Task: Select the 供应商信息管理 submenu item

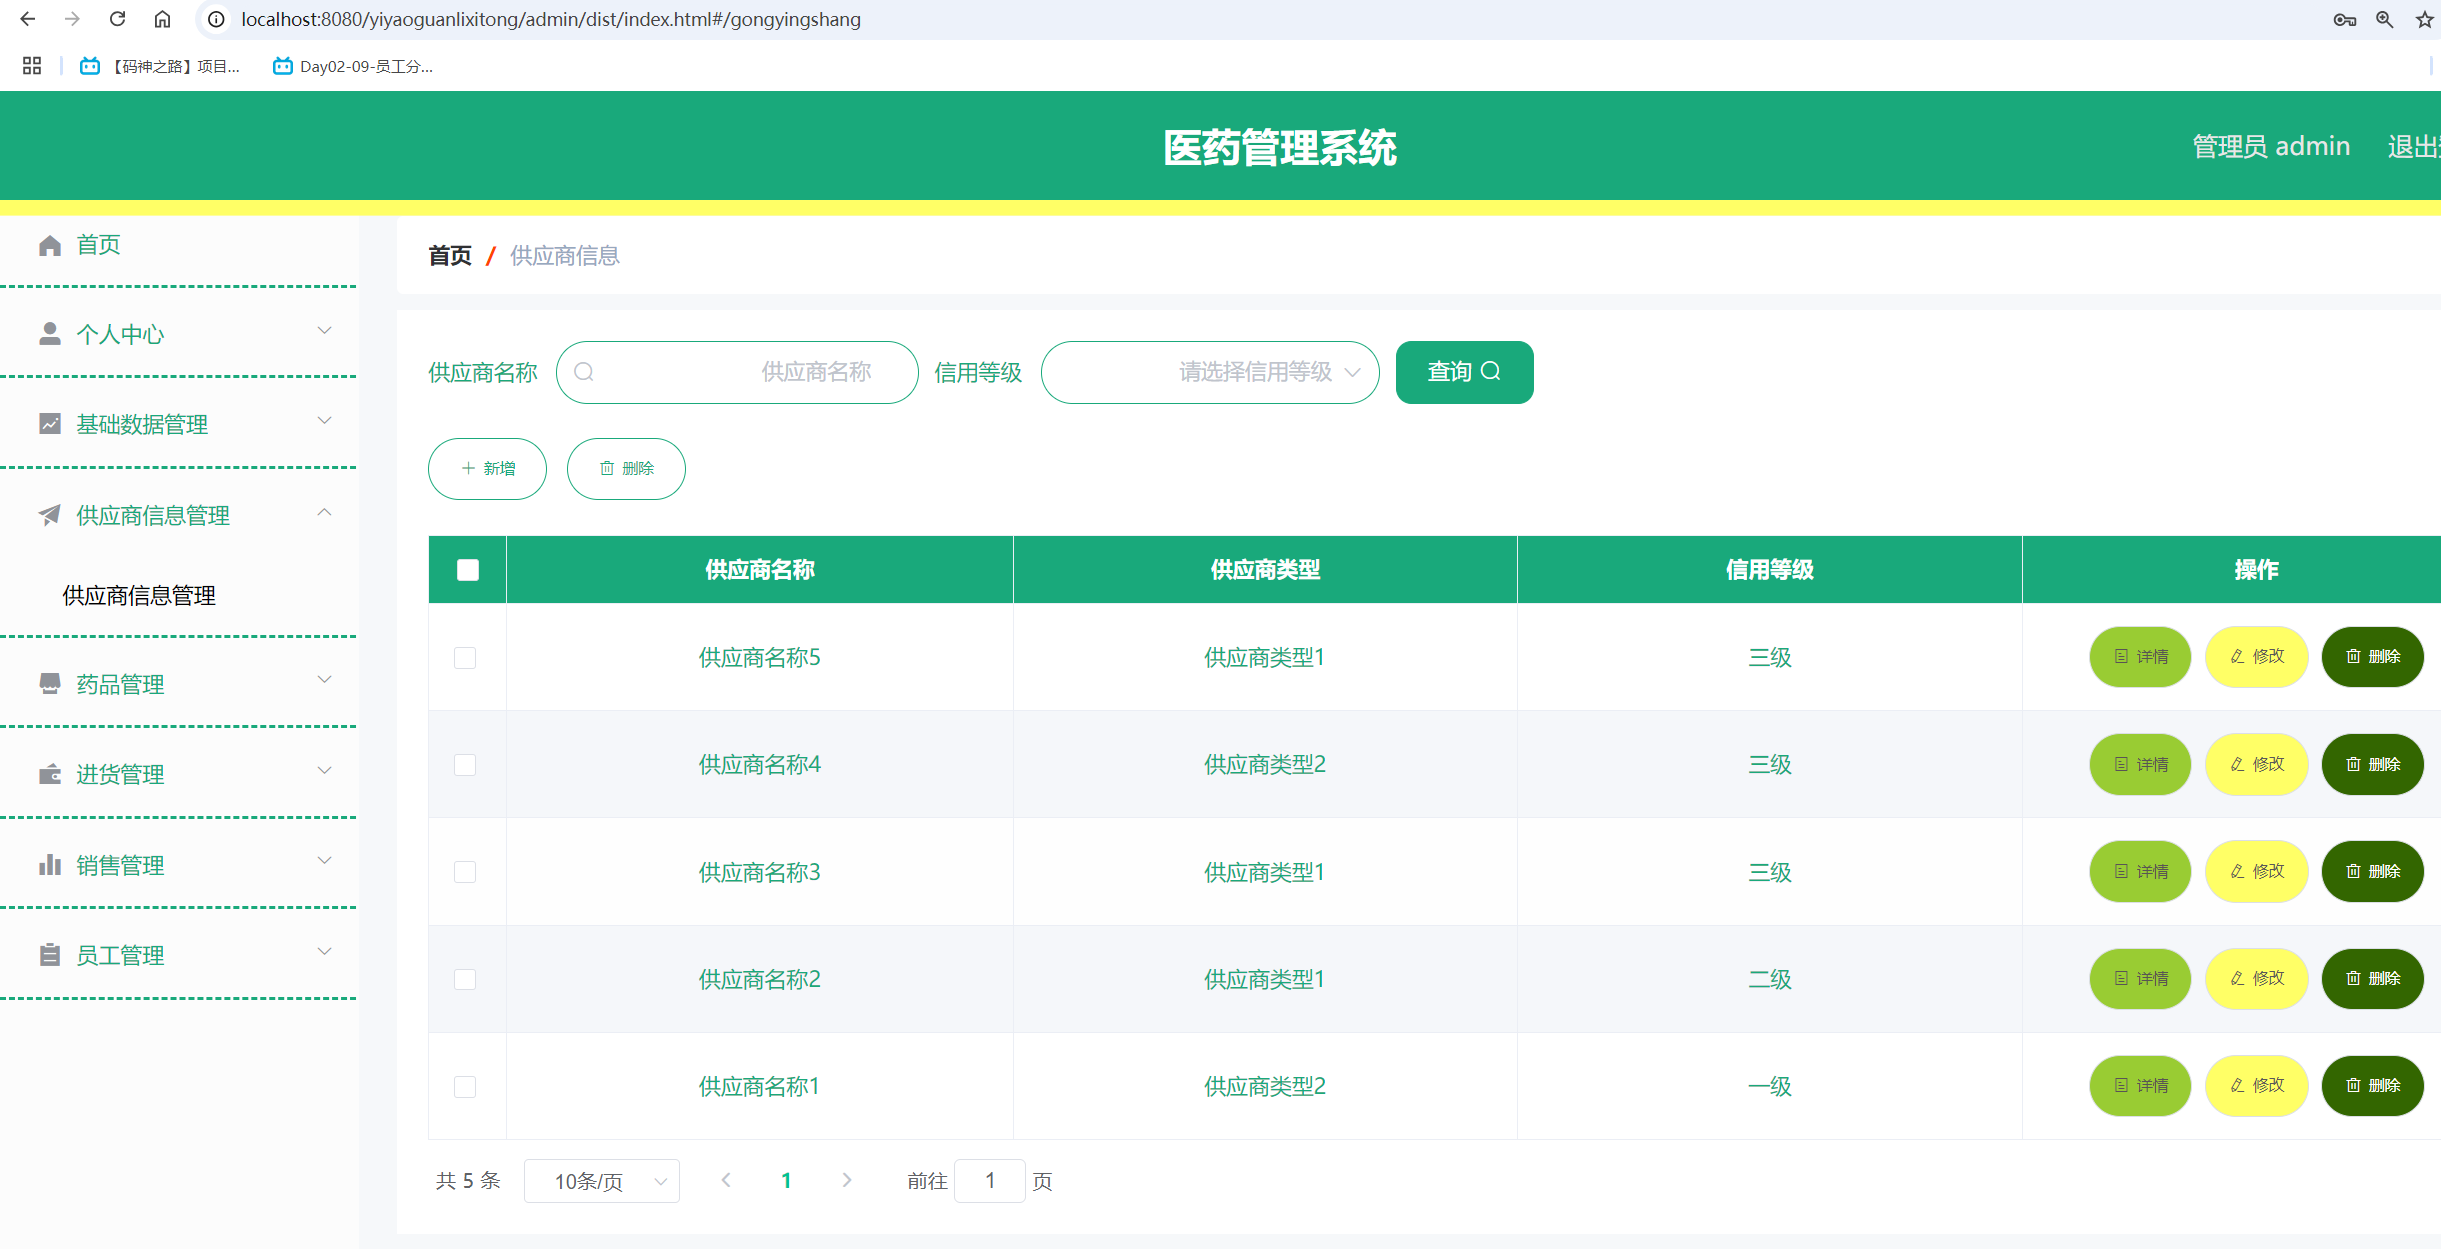Action: click(x=139, y=596)
